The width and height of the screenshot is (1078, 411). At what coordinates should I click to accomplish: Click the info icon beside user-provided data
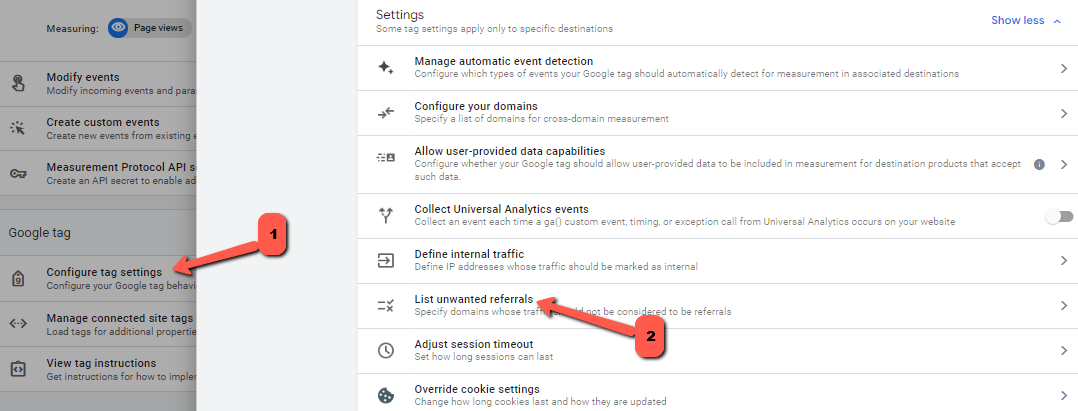pyautogui.click(x=1040, y=164)
